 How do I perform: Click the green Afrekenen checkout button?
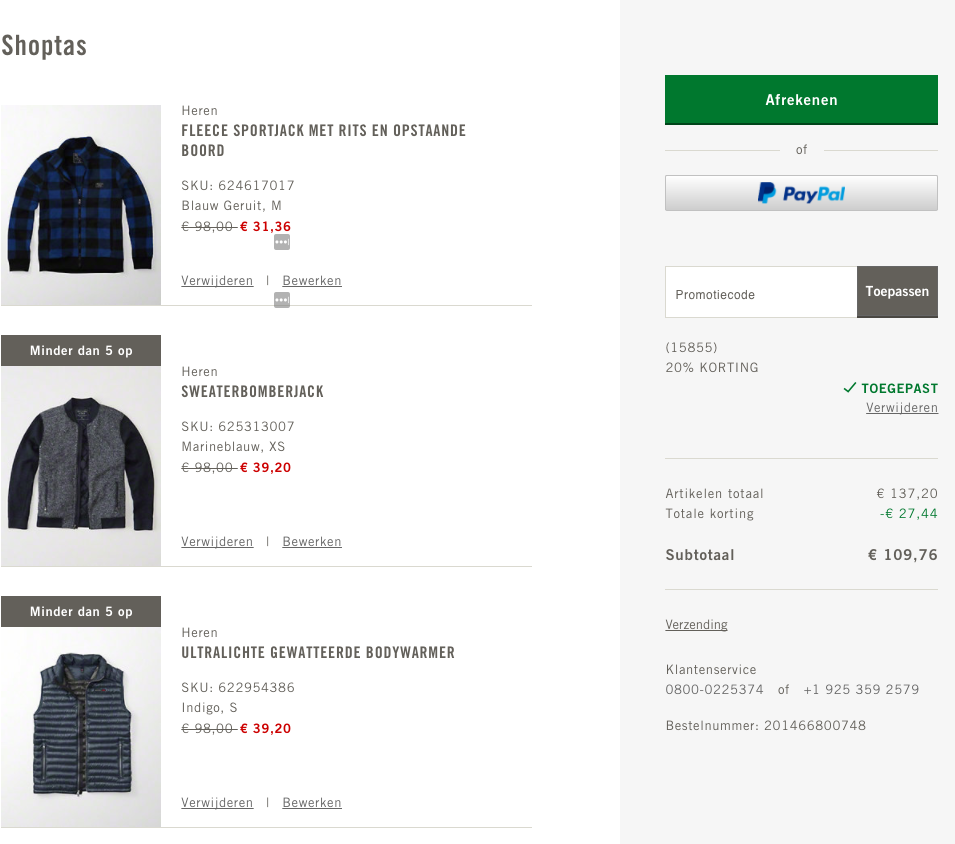pyautogui.click(x=801, y=100)
